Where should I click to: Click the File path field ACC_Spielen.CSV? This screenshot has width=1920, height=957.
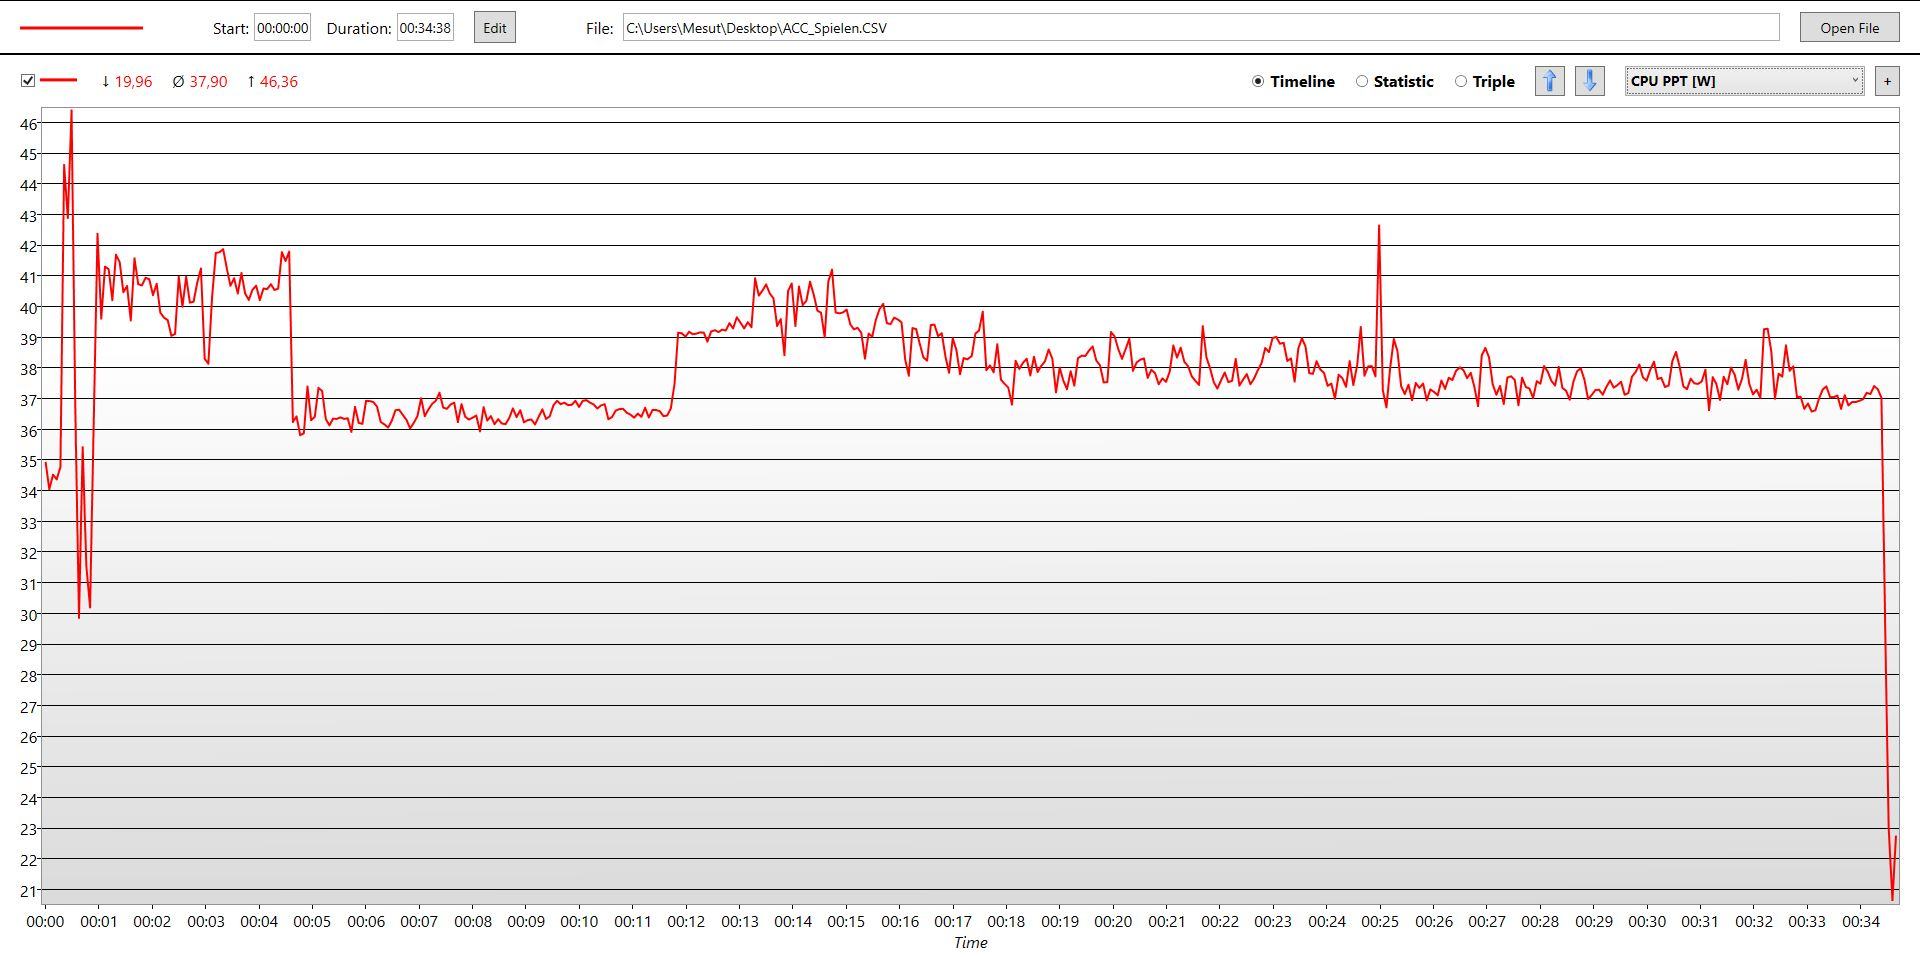pos(1200,28)
